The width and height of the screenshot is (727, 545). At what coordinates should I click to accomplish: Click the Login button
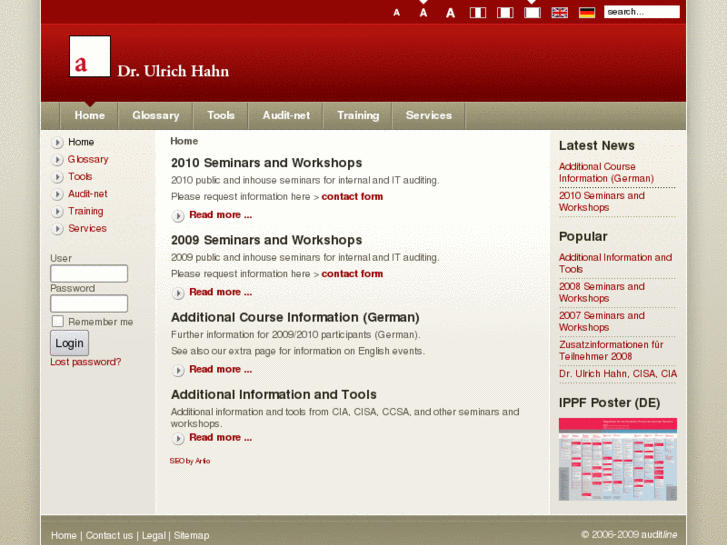(70, 343)
